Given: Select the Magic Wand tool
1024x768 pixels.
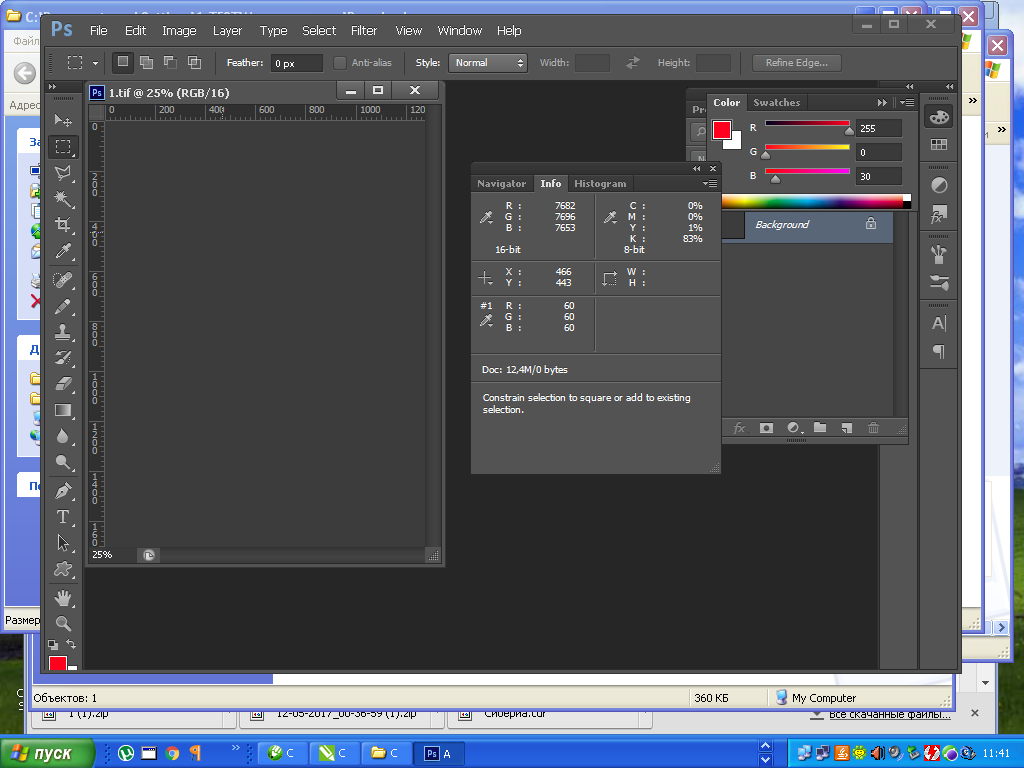Looking at the screenshot, I should pos(63,199).
